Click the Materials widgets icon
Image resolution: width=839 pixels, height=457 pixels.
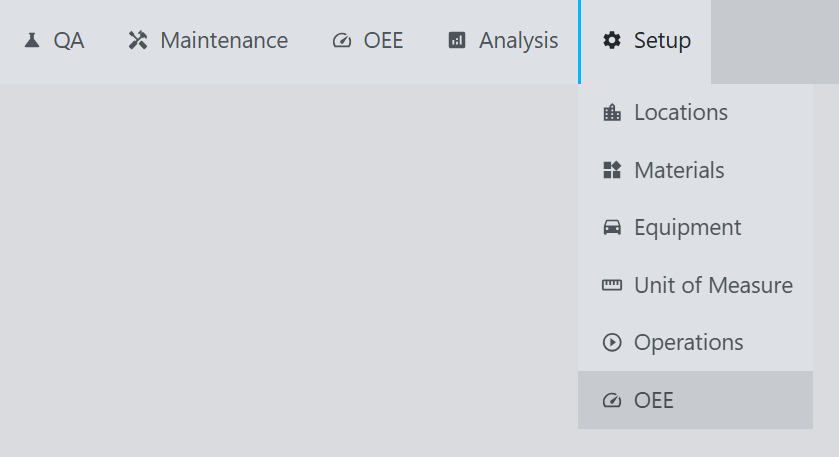612,170
